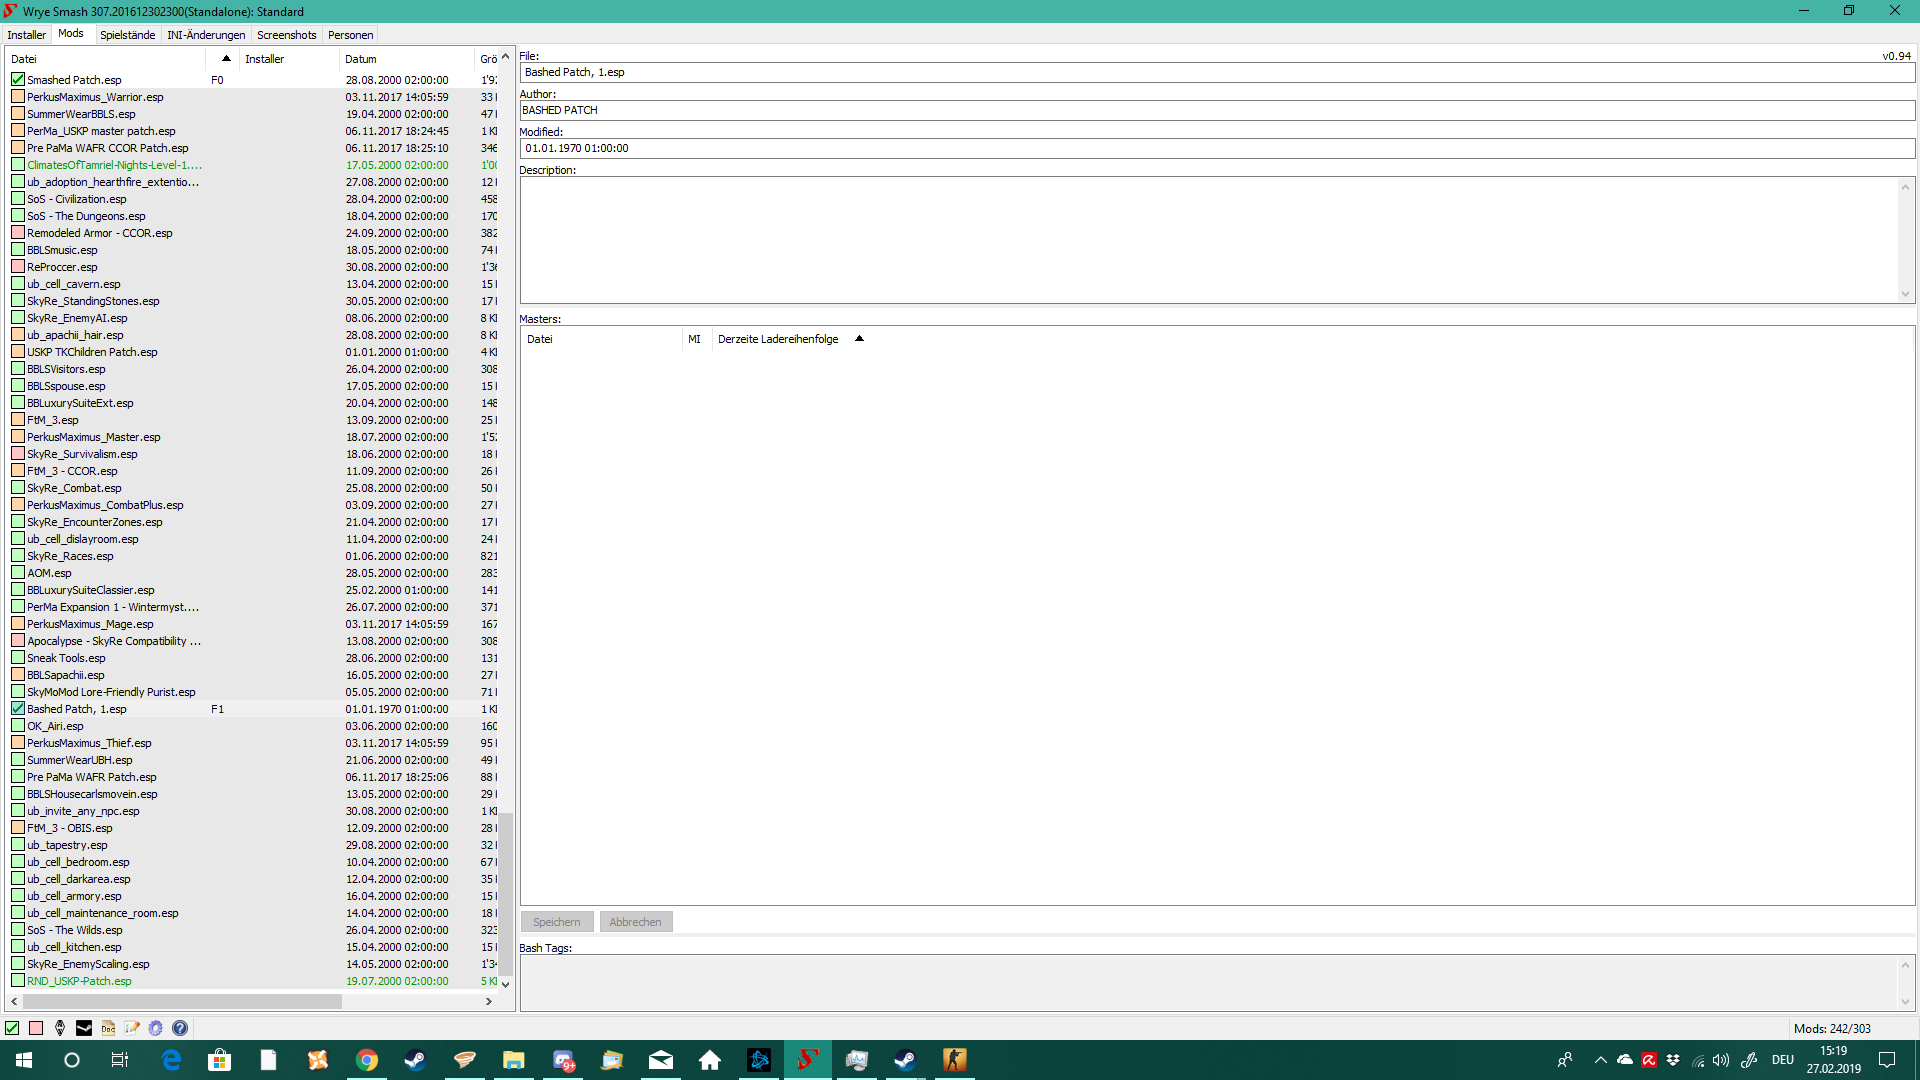Open the Battle.net icon in the taskbar

759,1060
